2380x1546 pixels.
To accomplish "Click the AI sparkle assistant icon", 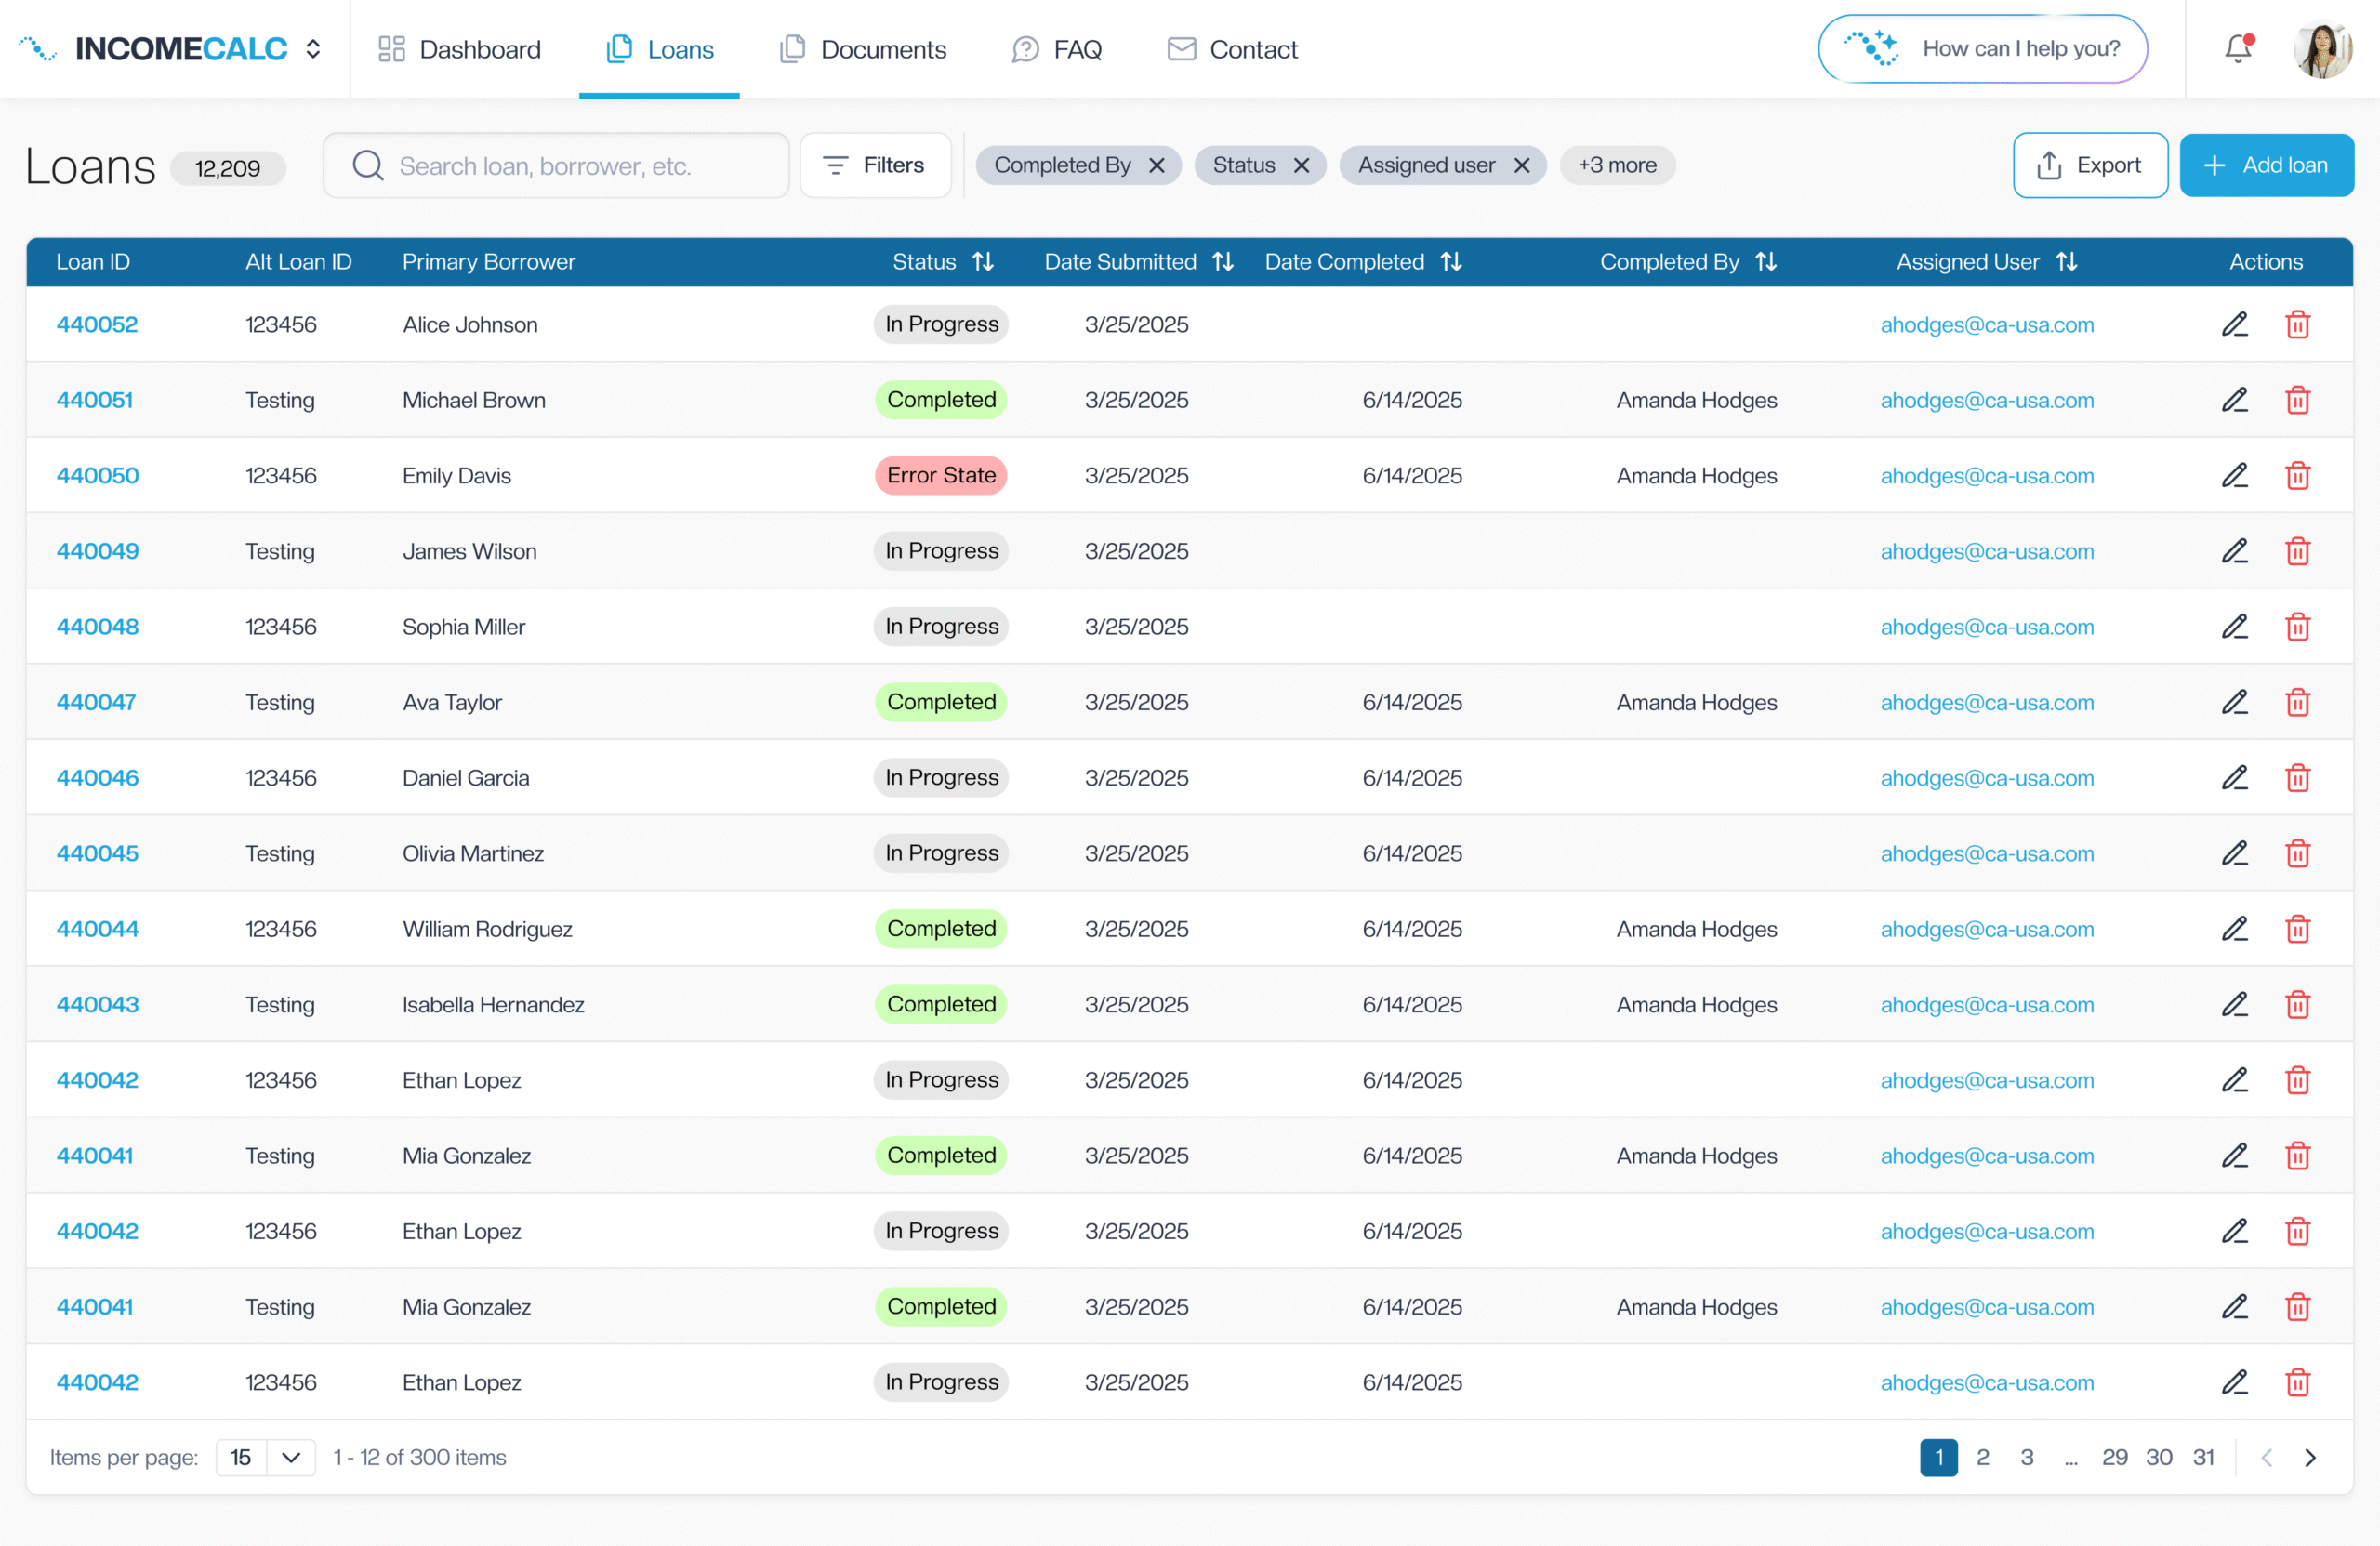I will [1871, 48].
